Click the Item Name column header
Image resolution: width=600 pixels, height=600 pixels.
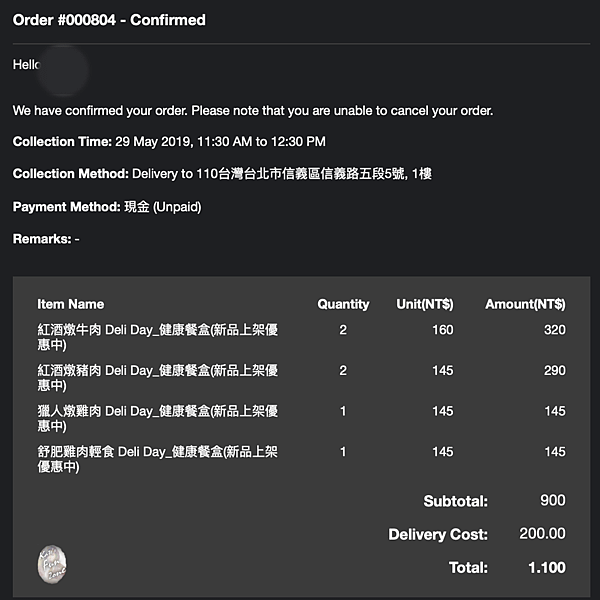click(x=70, y=304)
